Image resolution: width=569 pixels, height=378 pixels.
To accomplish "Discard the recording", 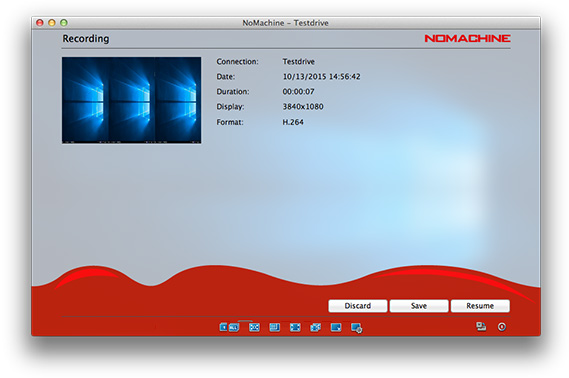I will [x=358, y=306].
